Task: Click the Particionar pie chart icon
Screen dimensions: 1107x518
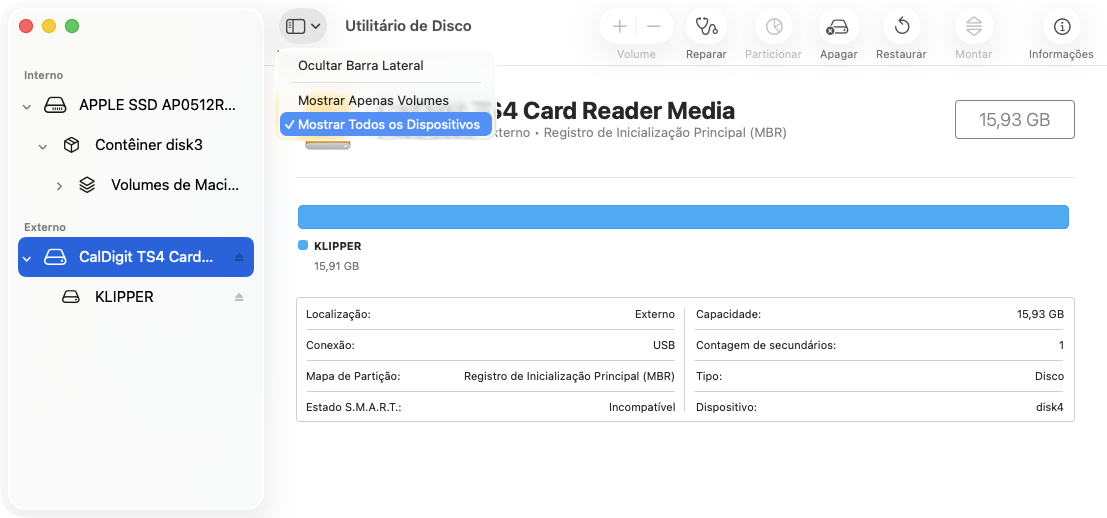Action: (x=773, y=27)
